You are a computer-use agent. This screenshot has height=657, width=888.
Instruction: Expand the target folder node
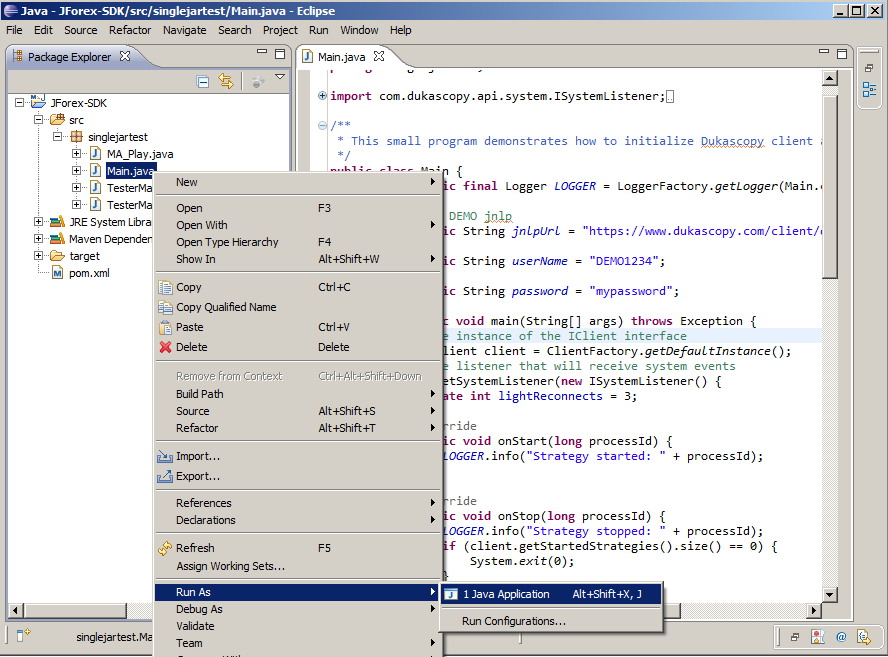[x=39, y=256]
